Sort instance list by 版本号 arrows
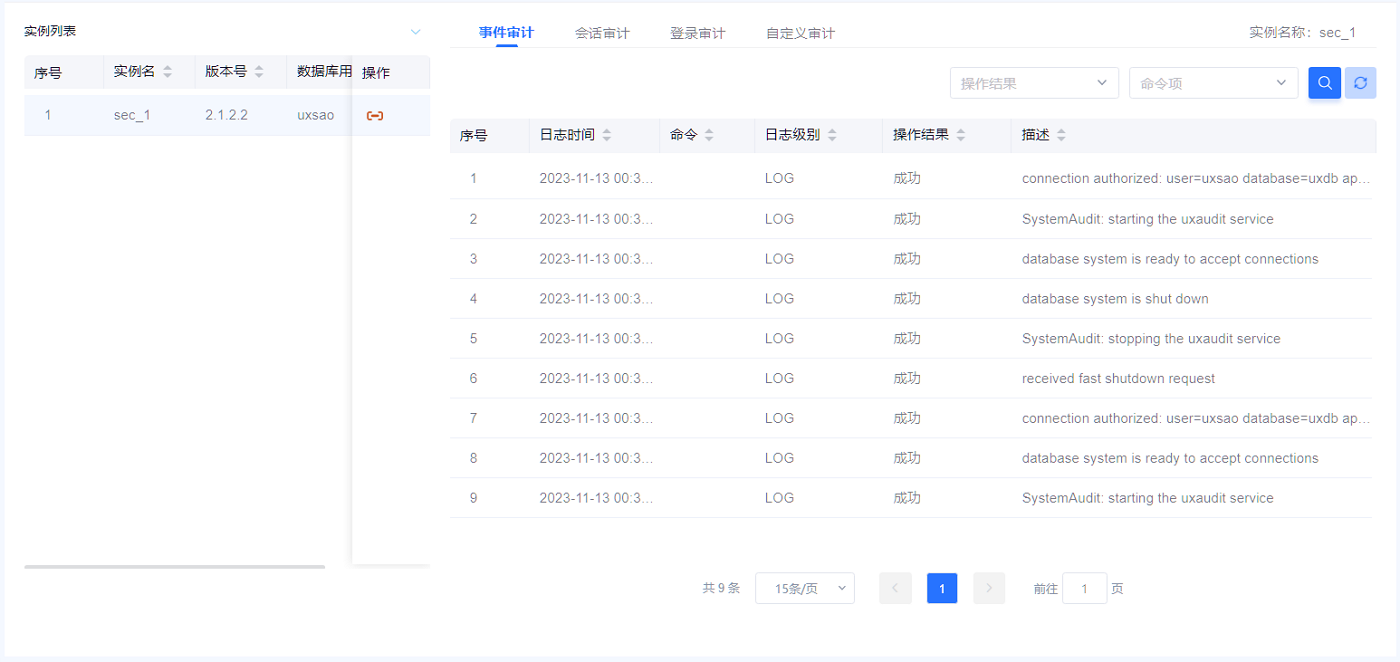This screenshot has height=662, width=1400. pyautogui.click(x=259, y=72)
